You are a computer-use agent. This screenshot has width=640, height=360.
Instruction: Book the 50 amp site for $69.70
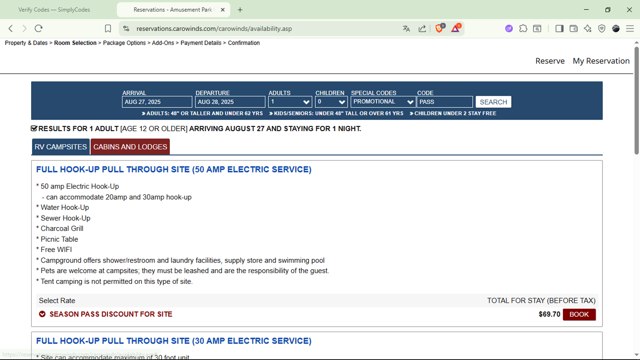[x=579, y=314]
